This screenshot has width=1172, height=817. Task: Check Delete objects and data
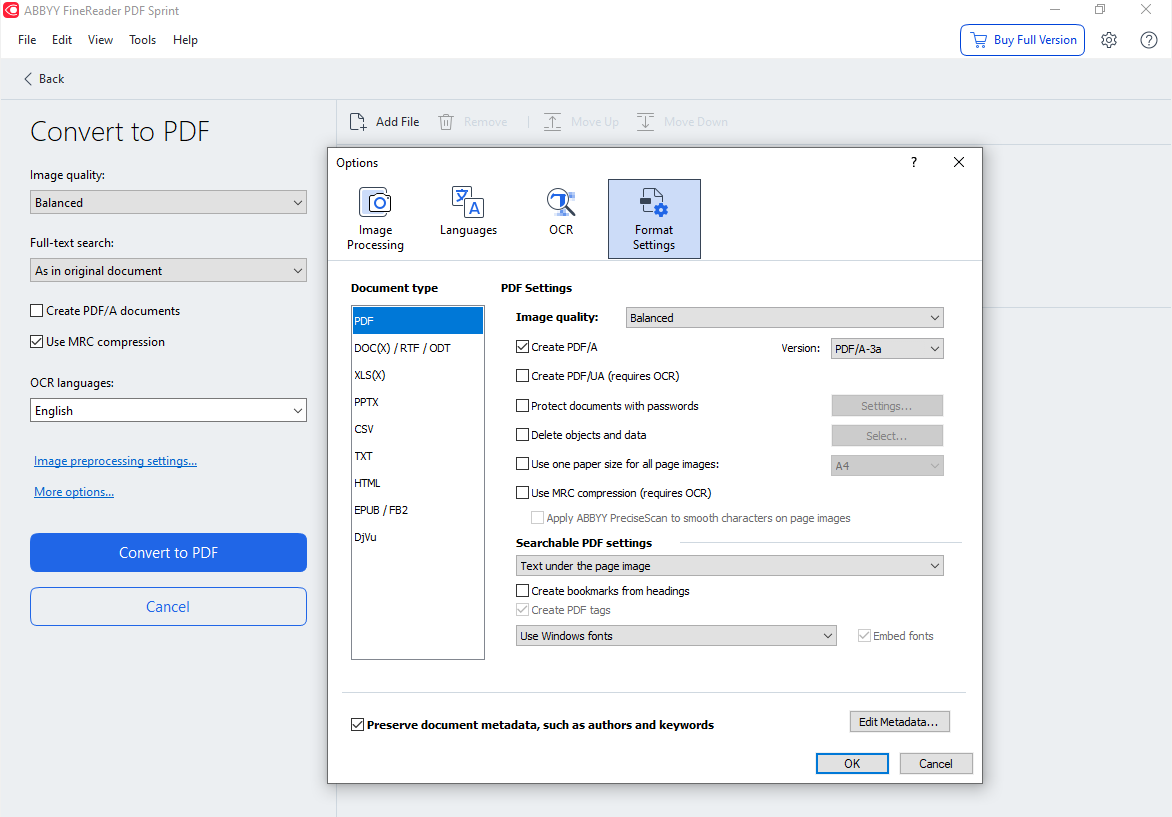(522, 435)
